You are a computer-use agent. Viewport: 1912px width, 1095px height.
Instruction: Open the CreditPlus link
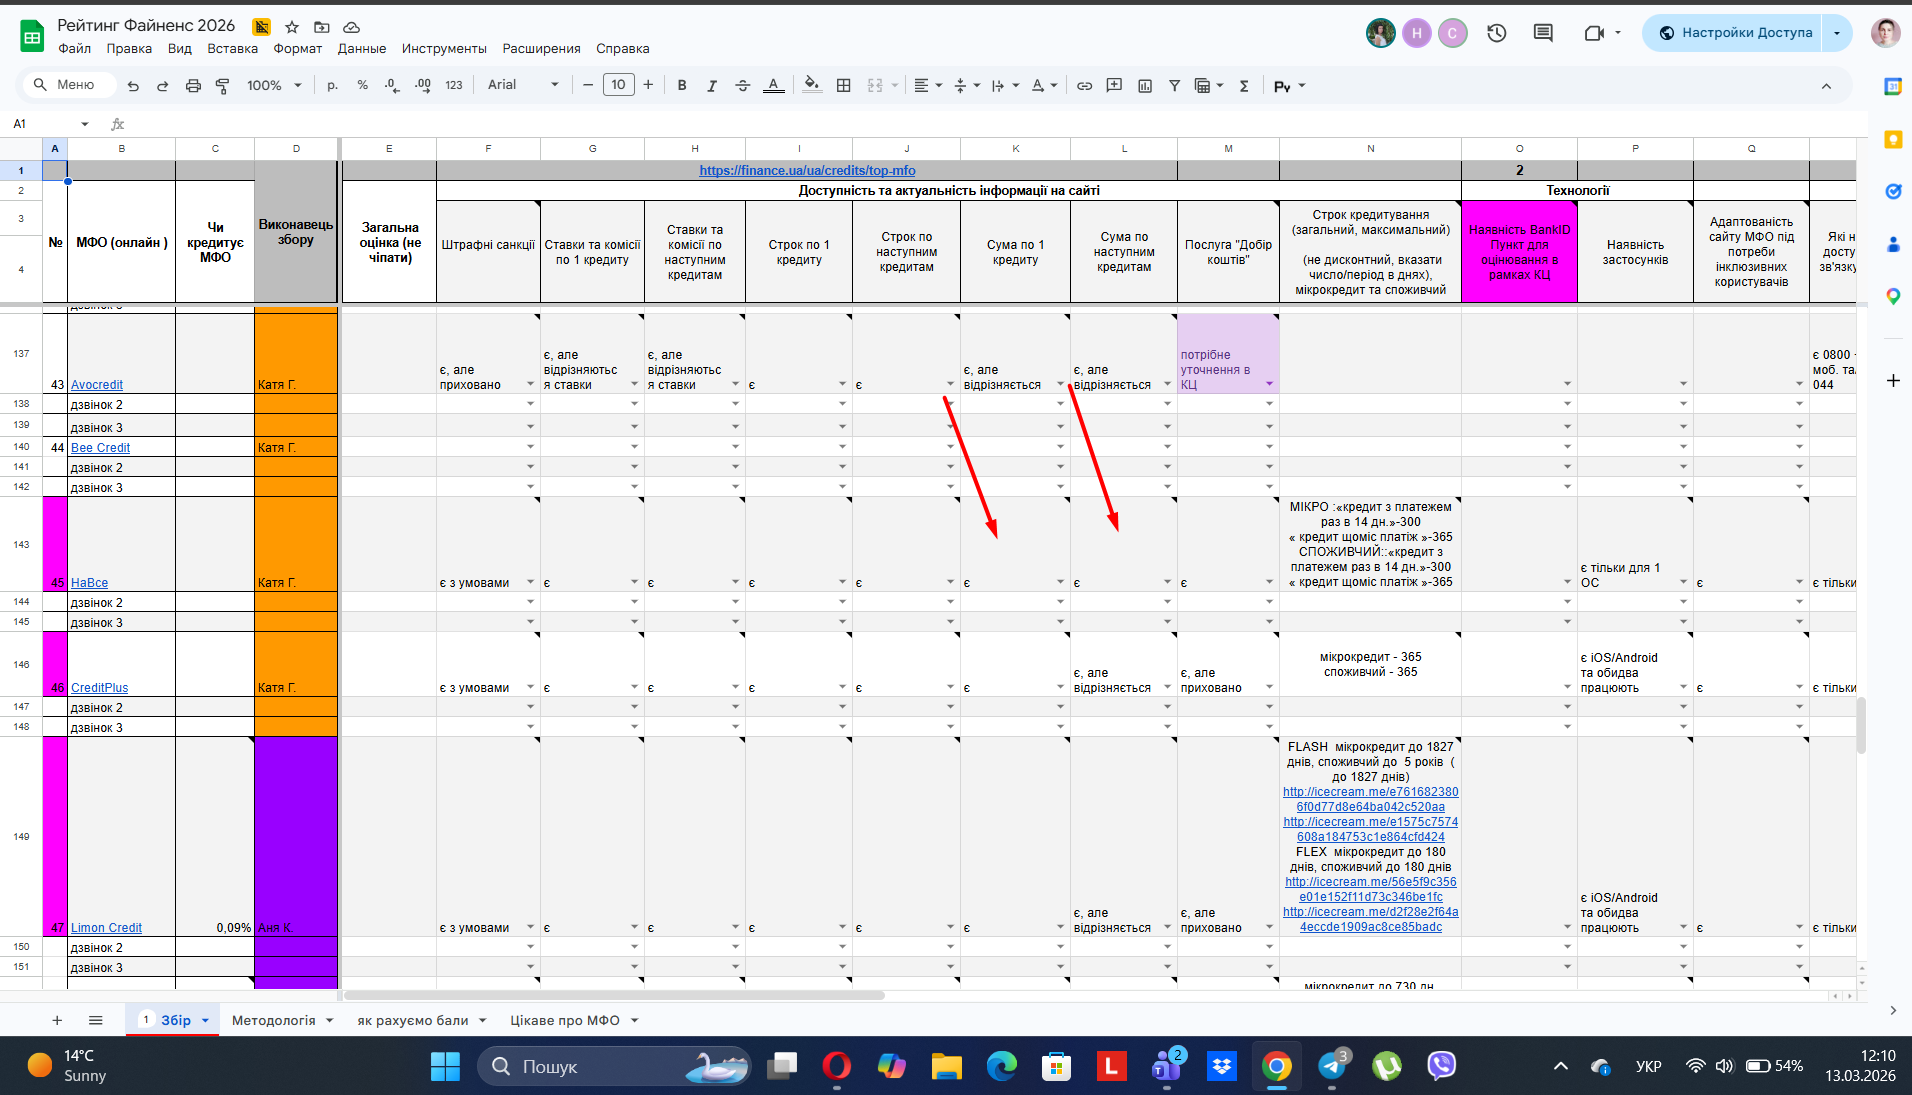(x=99, y=688)
